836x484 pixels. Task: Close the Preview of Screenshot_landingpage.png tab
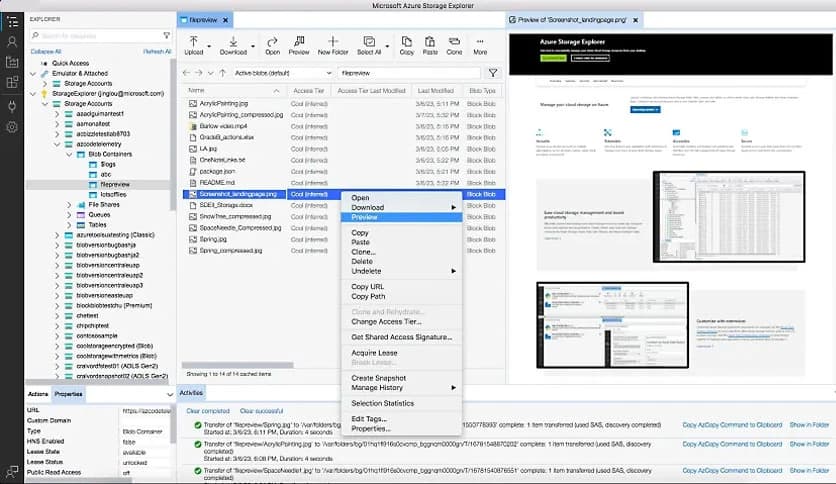636,20
